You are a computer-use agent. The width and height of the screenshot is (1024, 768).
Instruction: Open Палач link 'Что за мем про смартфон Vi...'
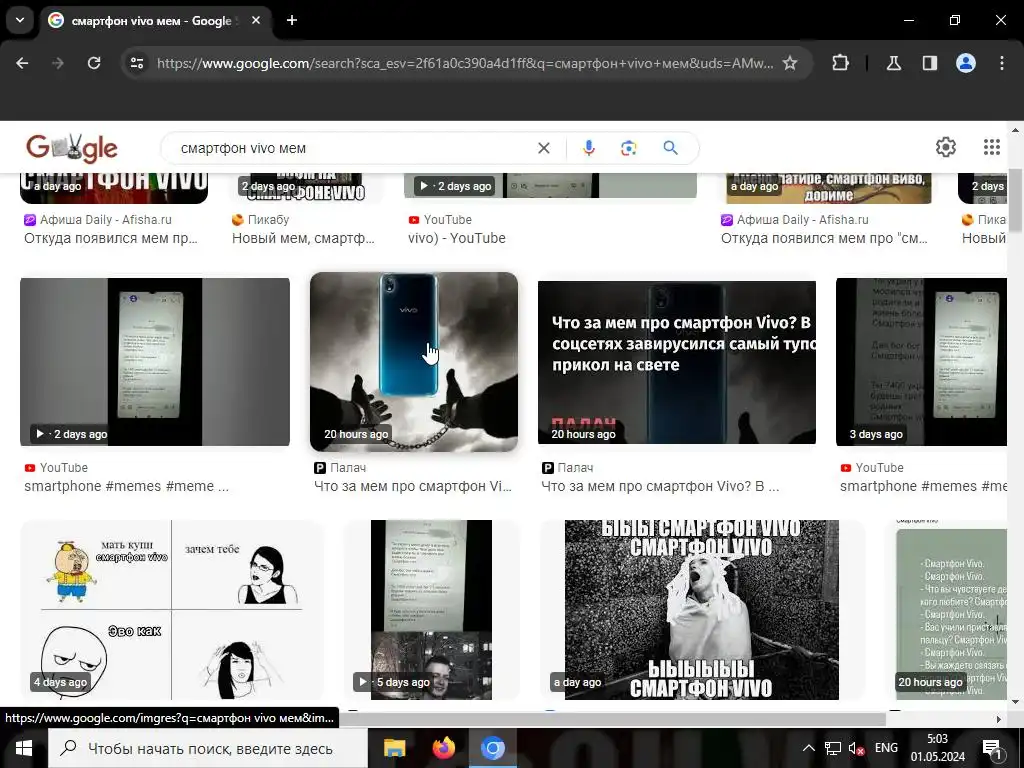[x=413, y=487]
